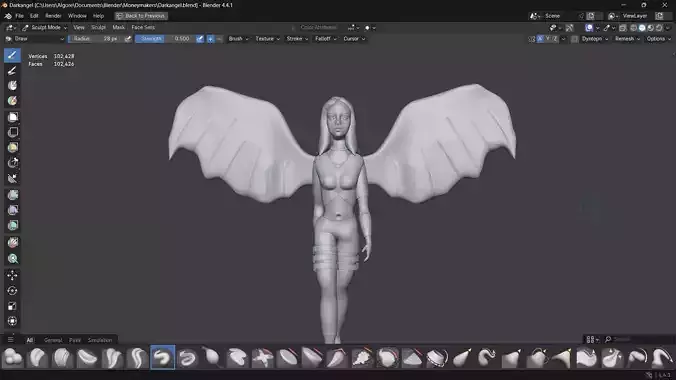Enable the Dyntopo checkbox
The width and height of the screenshot is (676, 380).
[574, 39]
